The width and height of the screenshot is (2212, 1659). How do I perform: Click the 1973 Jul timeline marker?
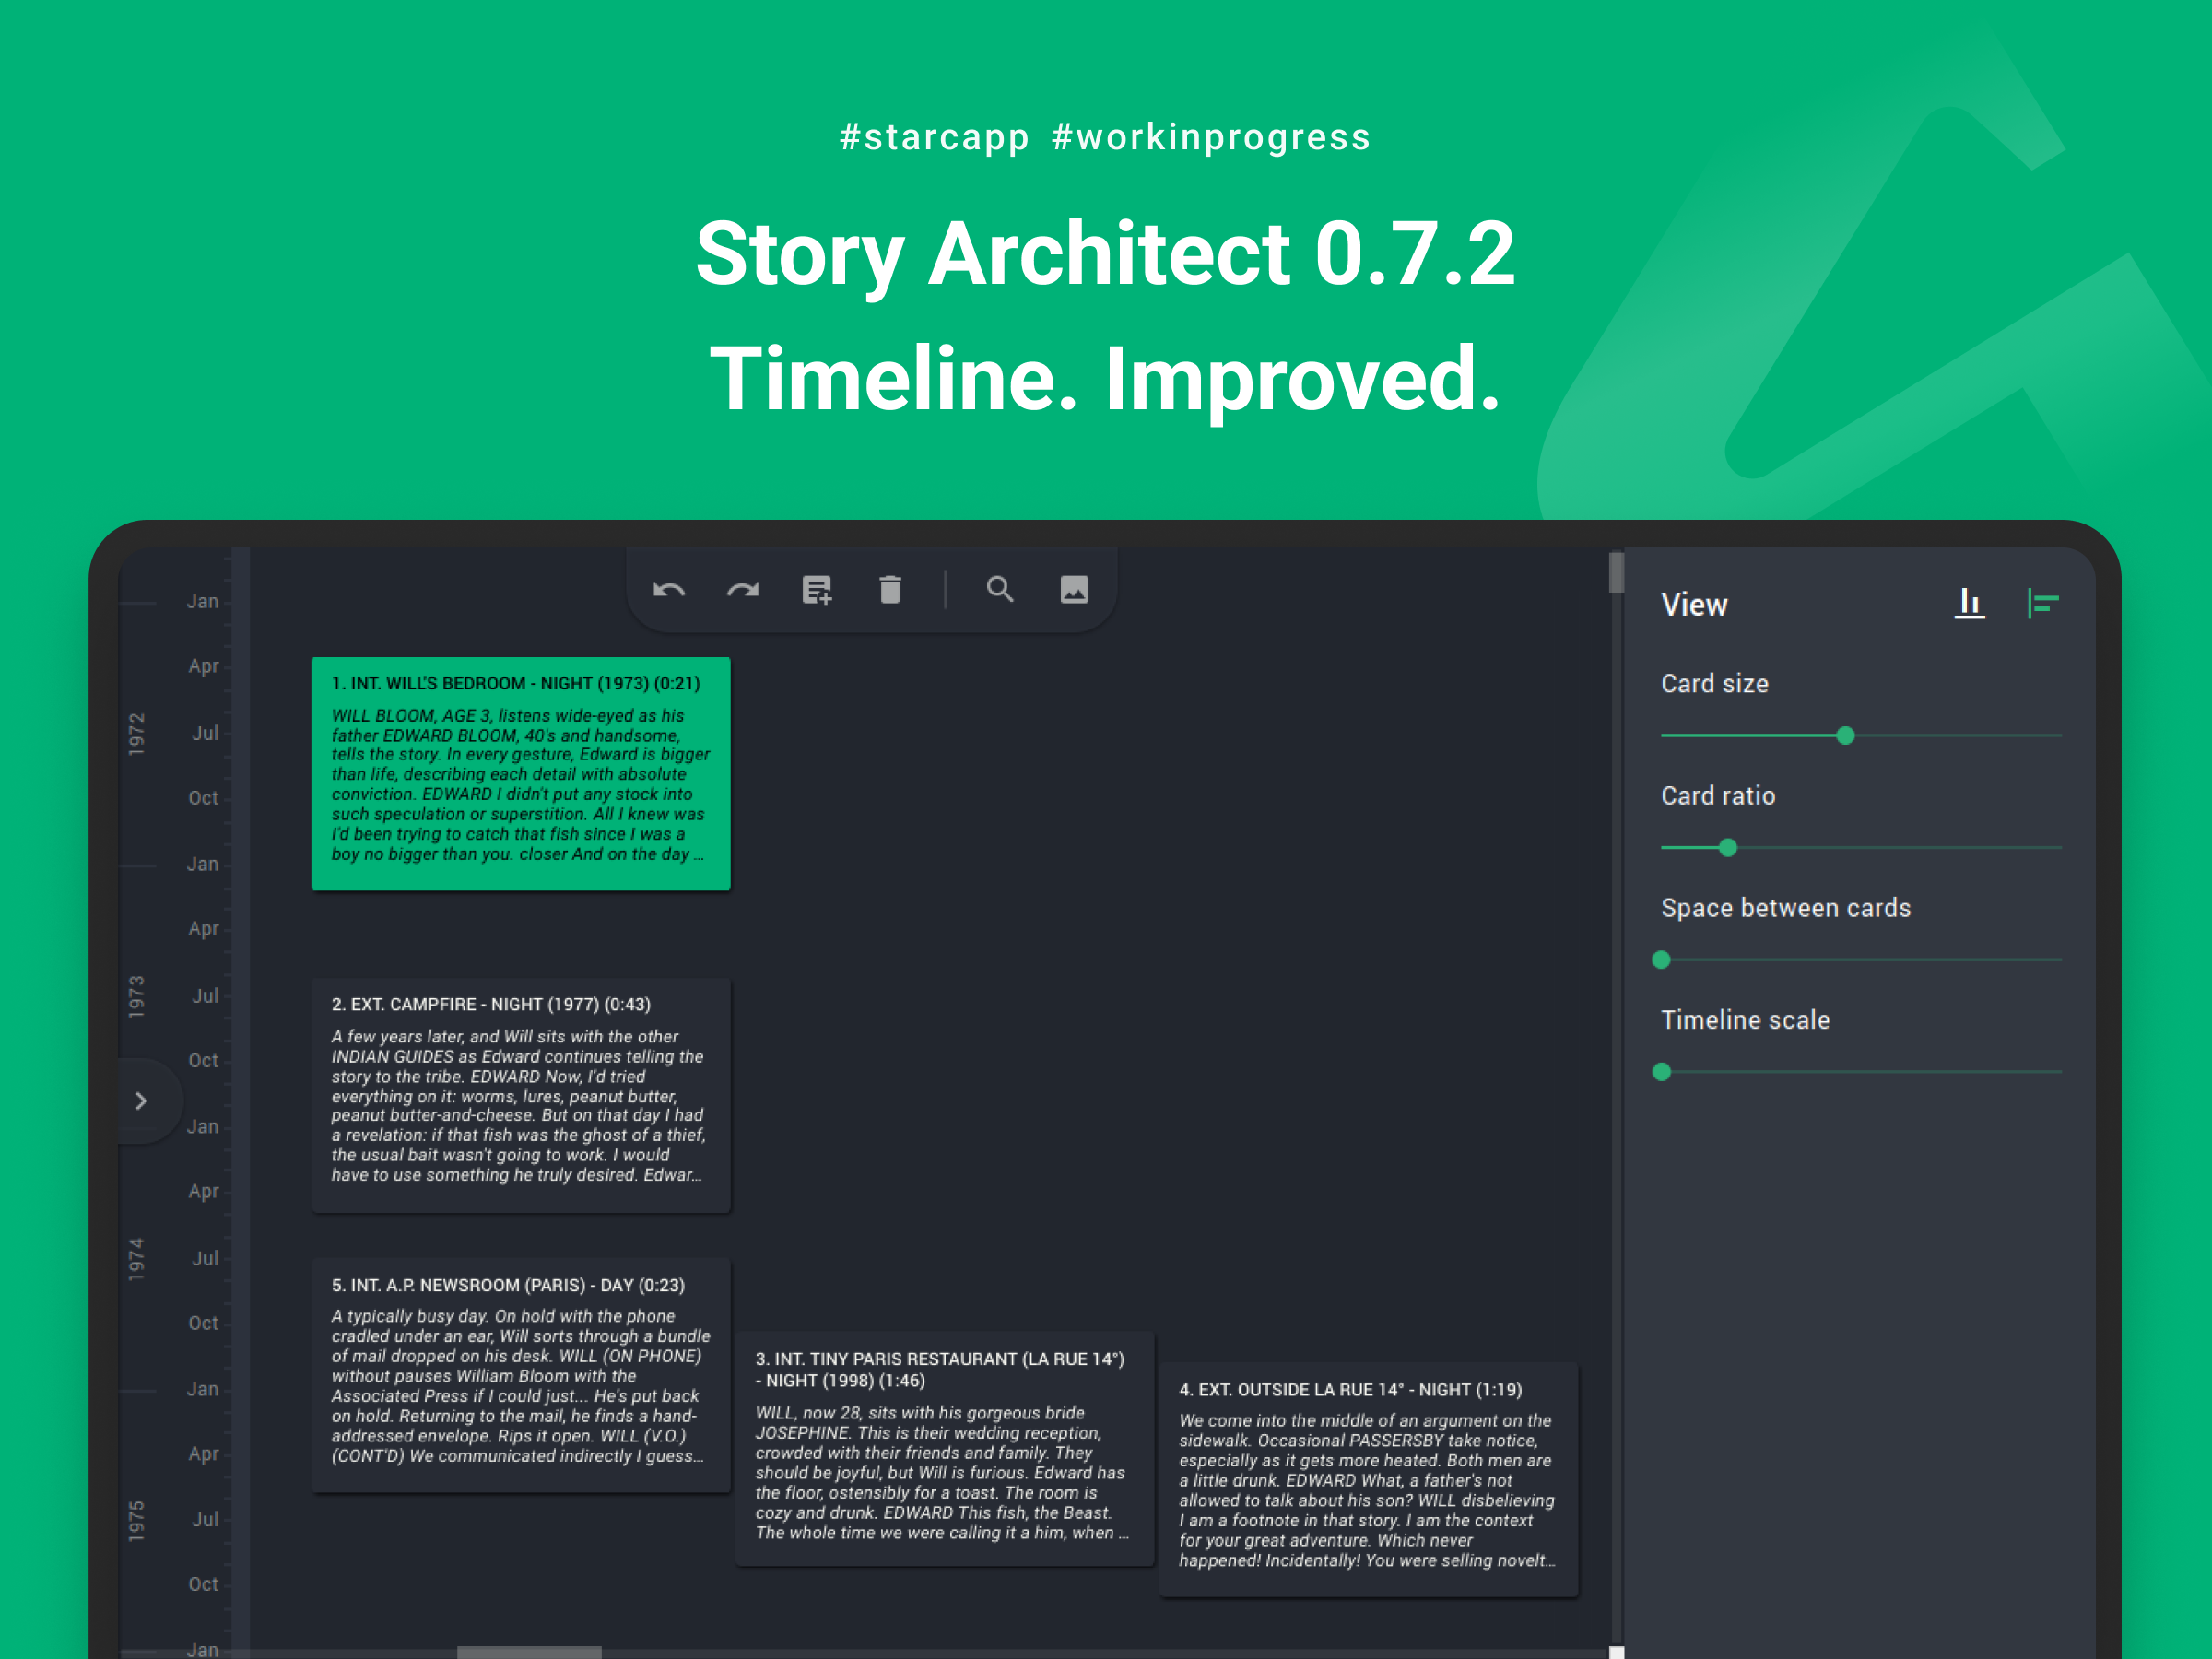point(205,996)
